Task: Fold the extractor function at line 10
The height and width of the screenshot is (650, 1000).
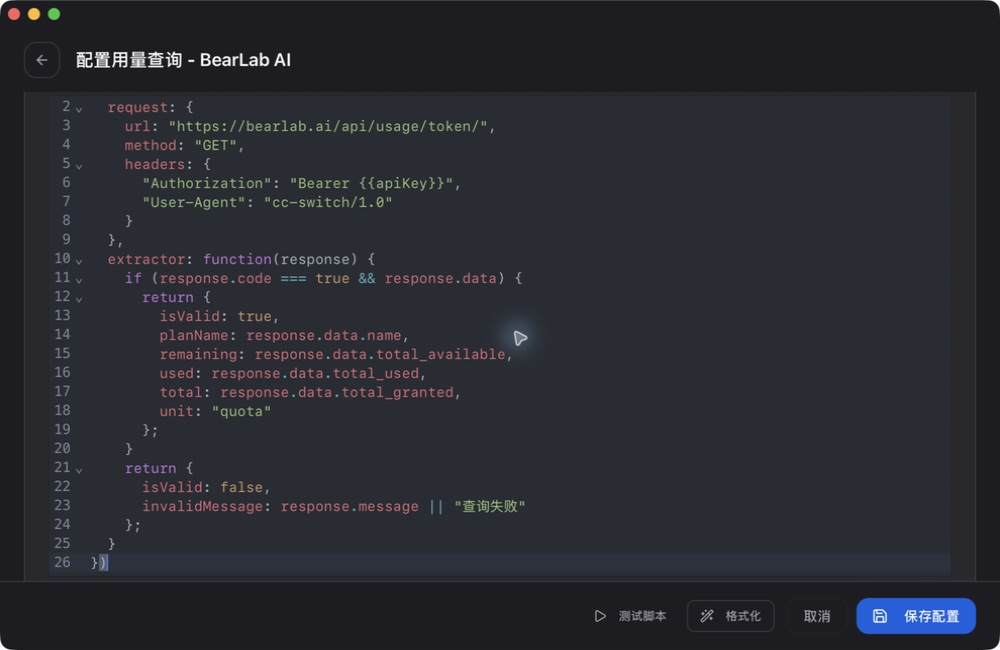Action: (79, 261)
